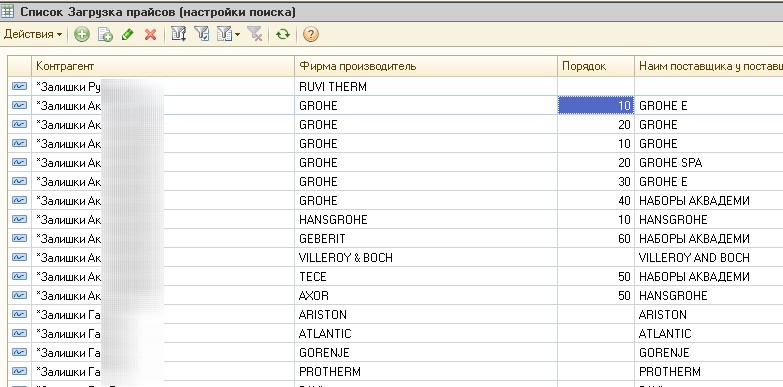Select PROTHERM in Фирма производитель column
Image resolution: width=783 pixels, height=387 pixels.
pos(426,371)
